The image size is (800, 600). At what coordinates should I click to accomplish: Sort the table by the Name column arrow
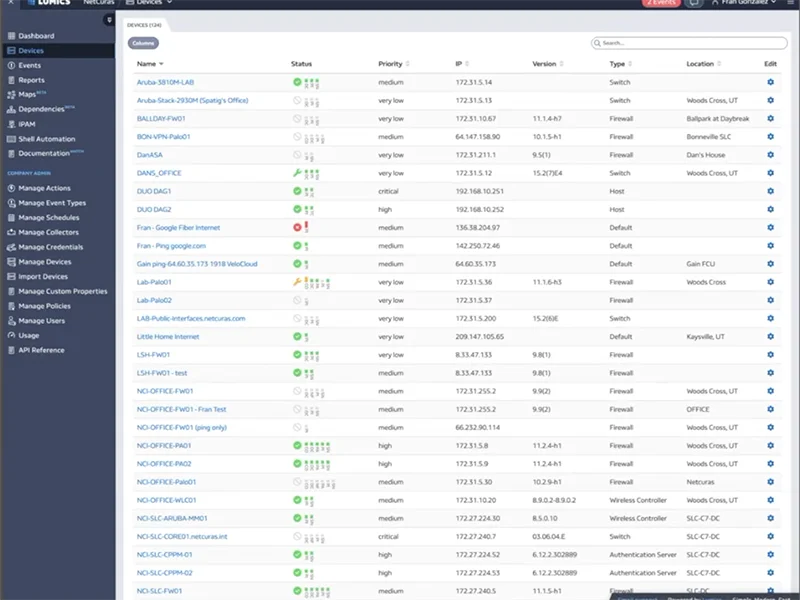tap(161, 64)
